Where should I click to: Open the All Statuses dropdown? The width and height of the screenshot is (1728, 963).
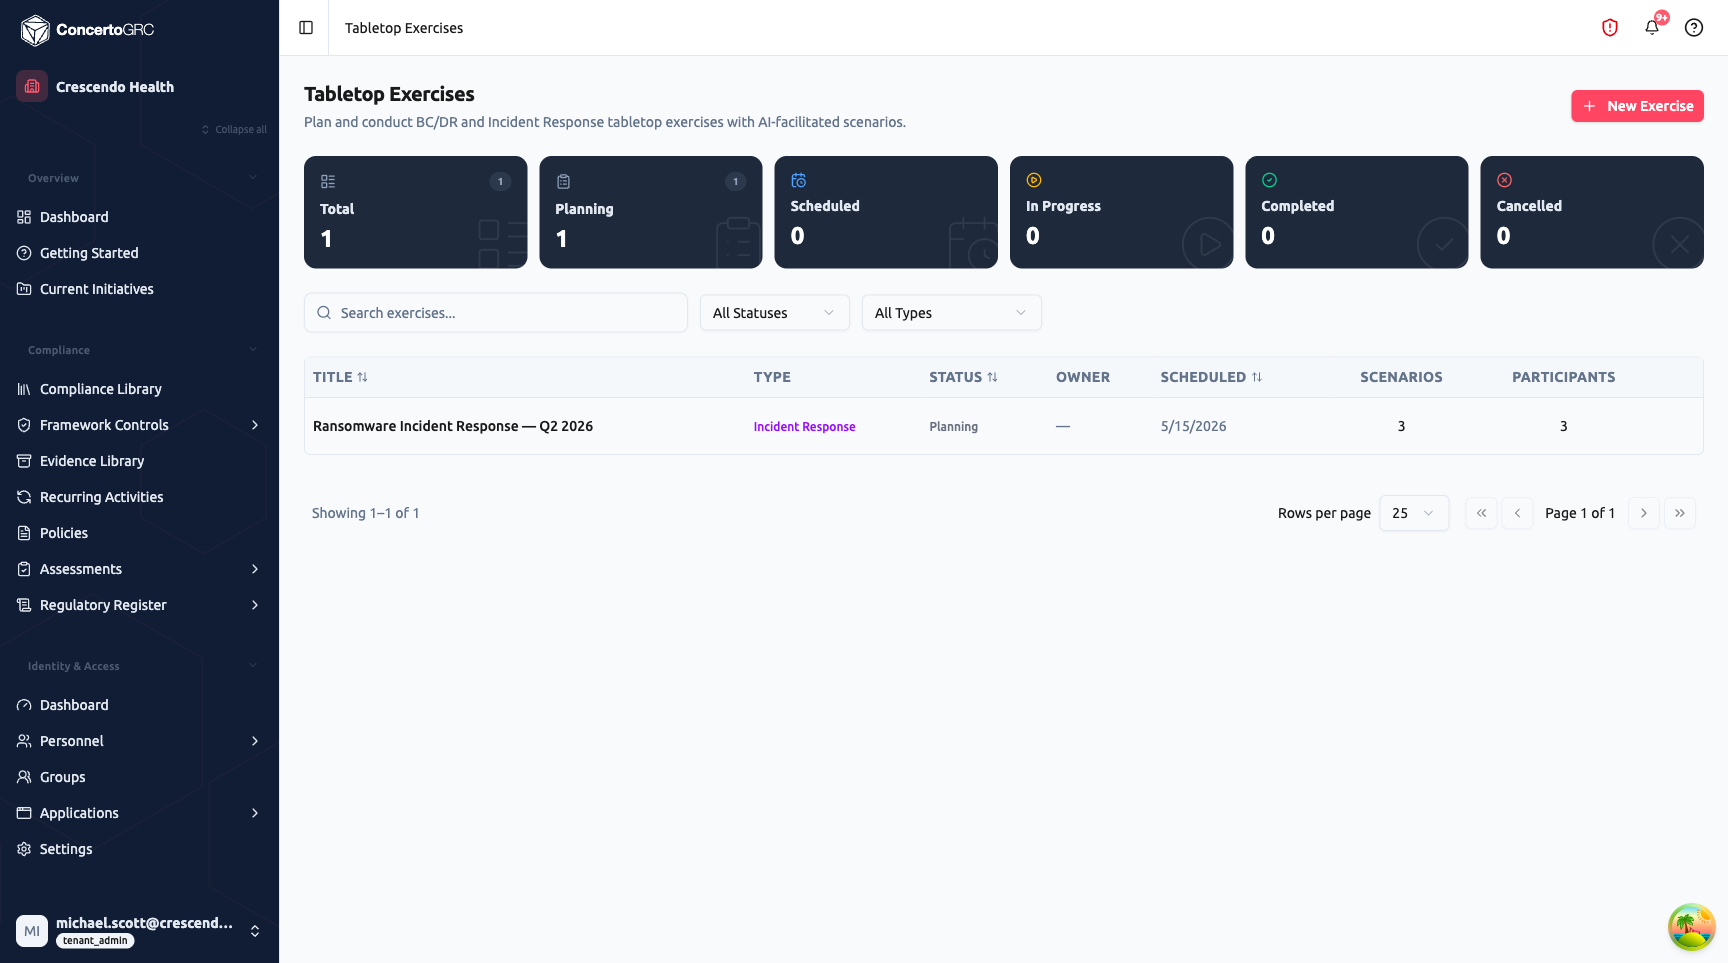click(x=774, y=313)
